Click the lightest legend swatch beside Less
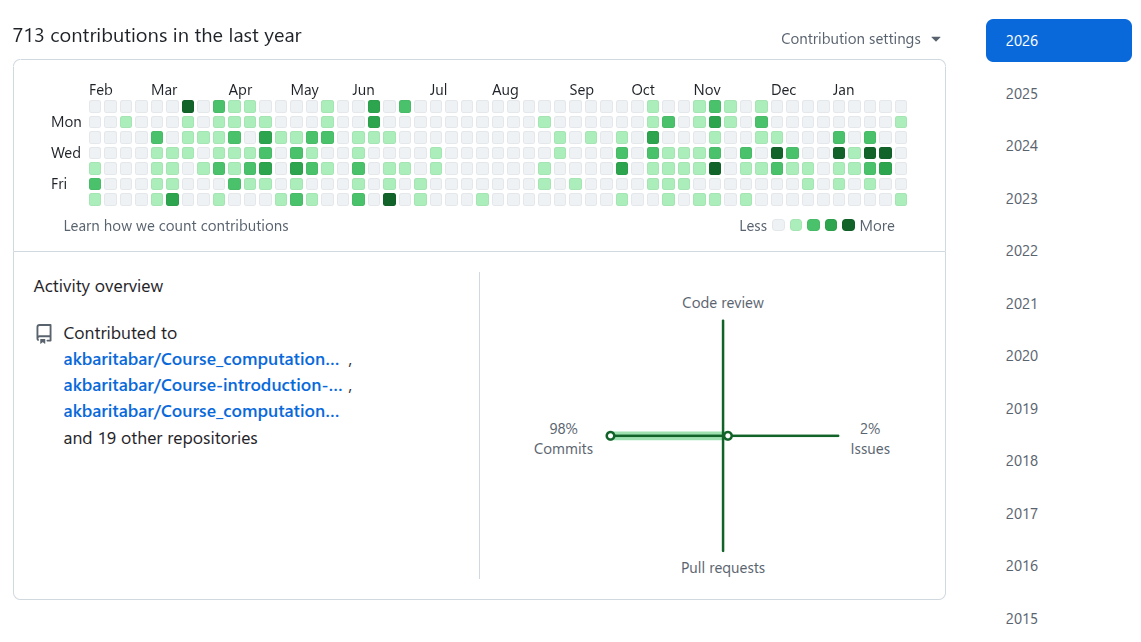1141x642 pixels. [778, 226]
